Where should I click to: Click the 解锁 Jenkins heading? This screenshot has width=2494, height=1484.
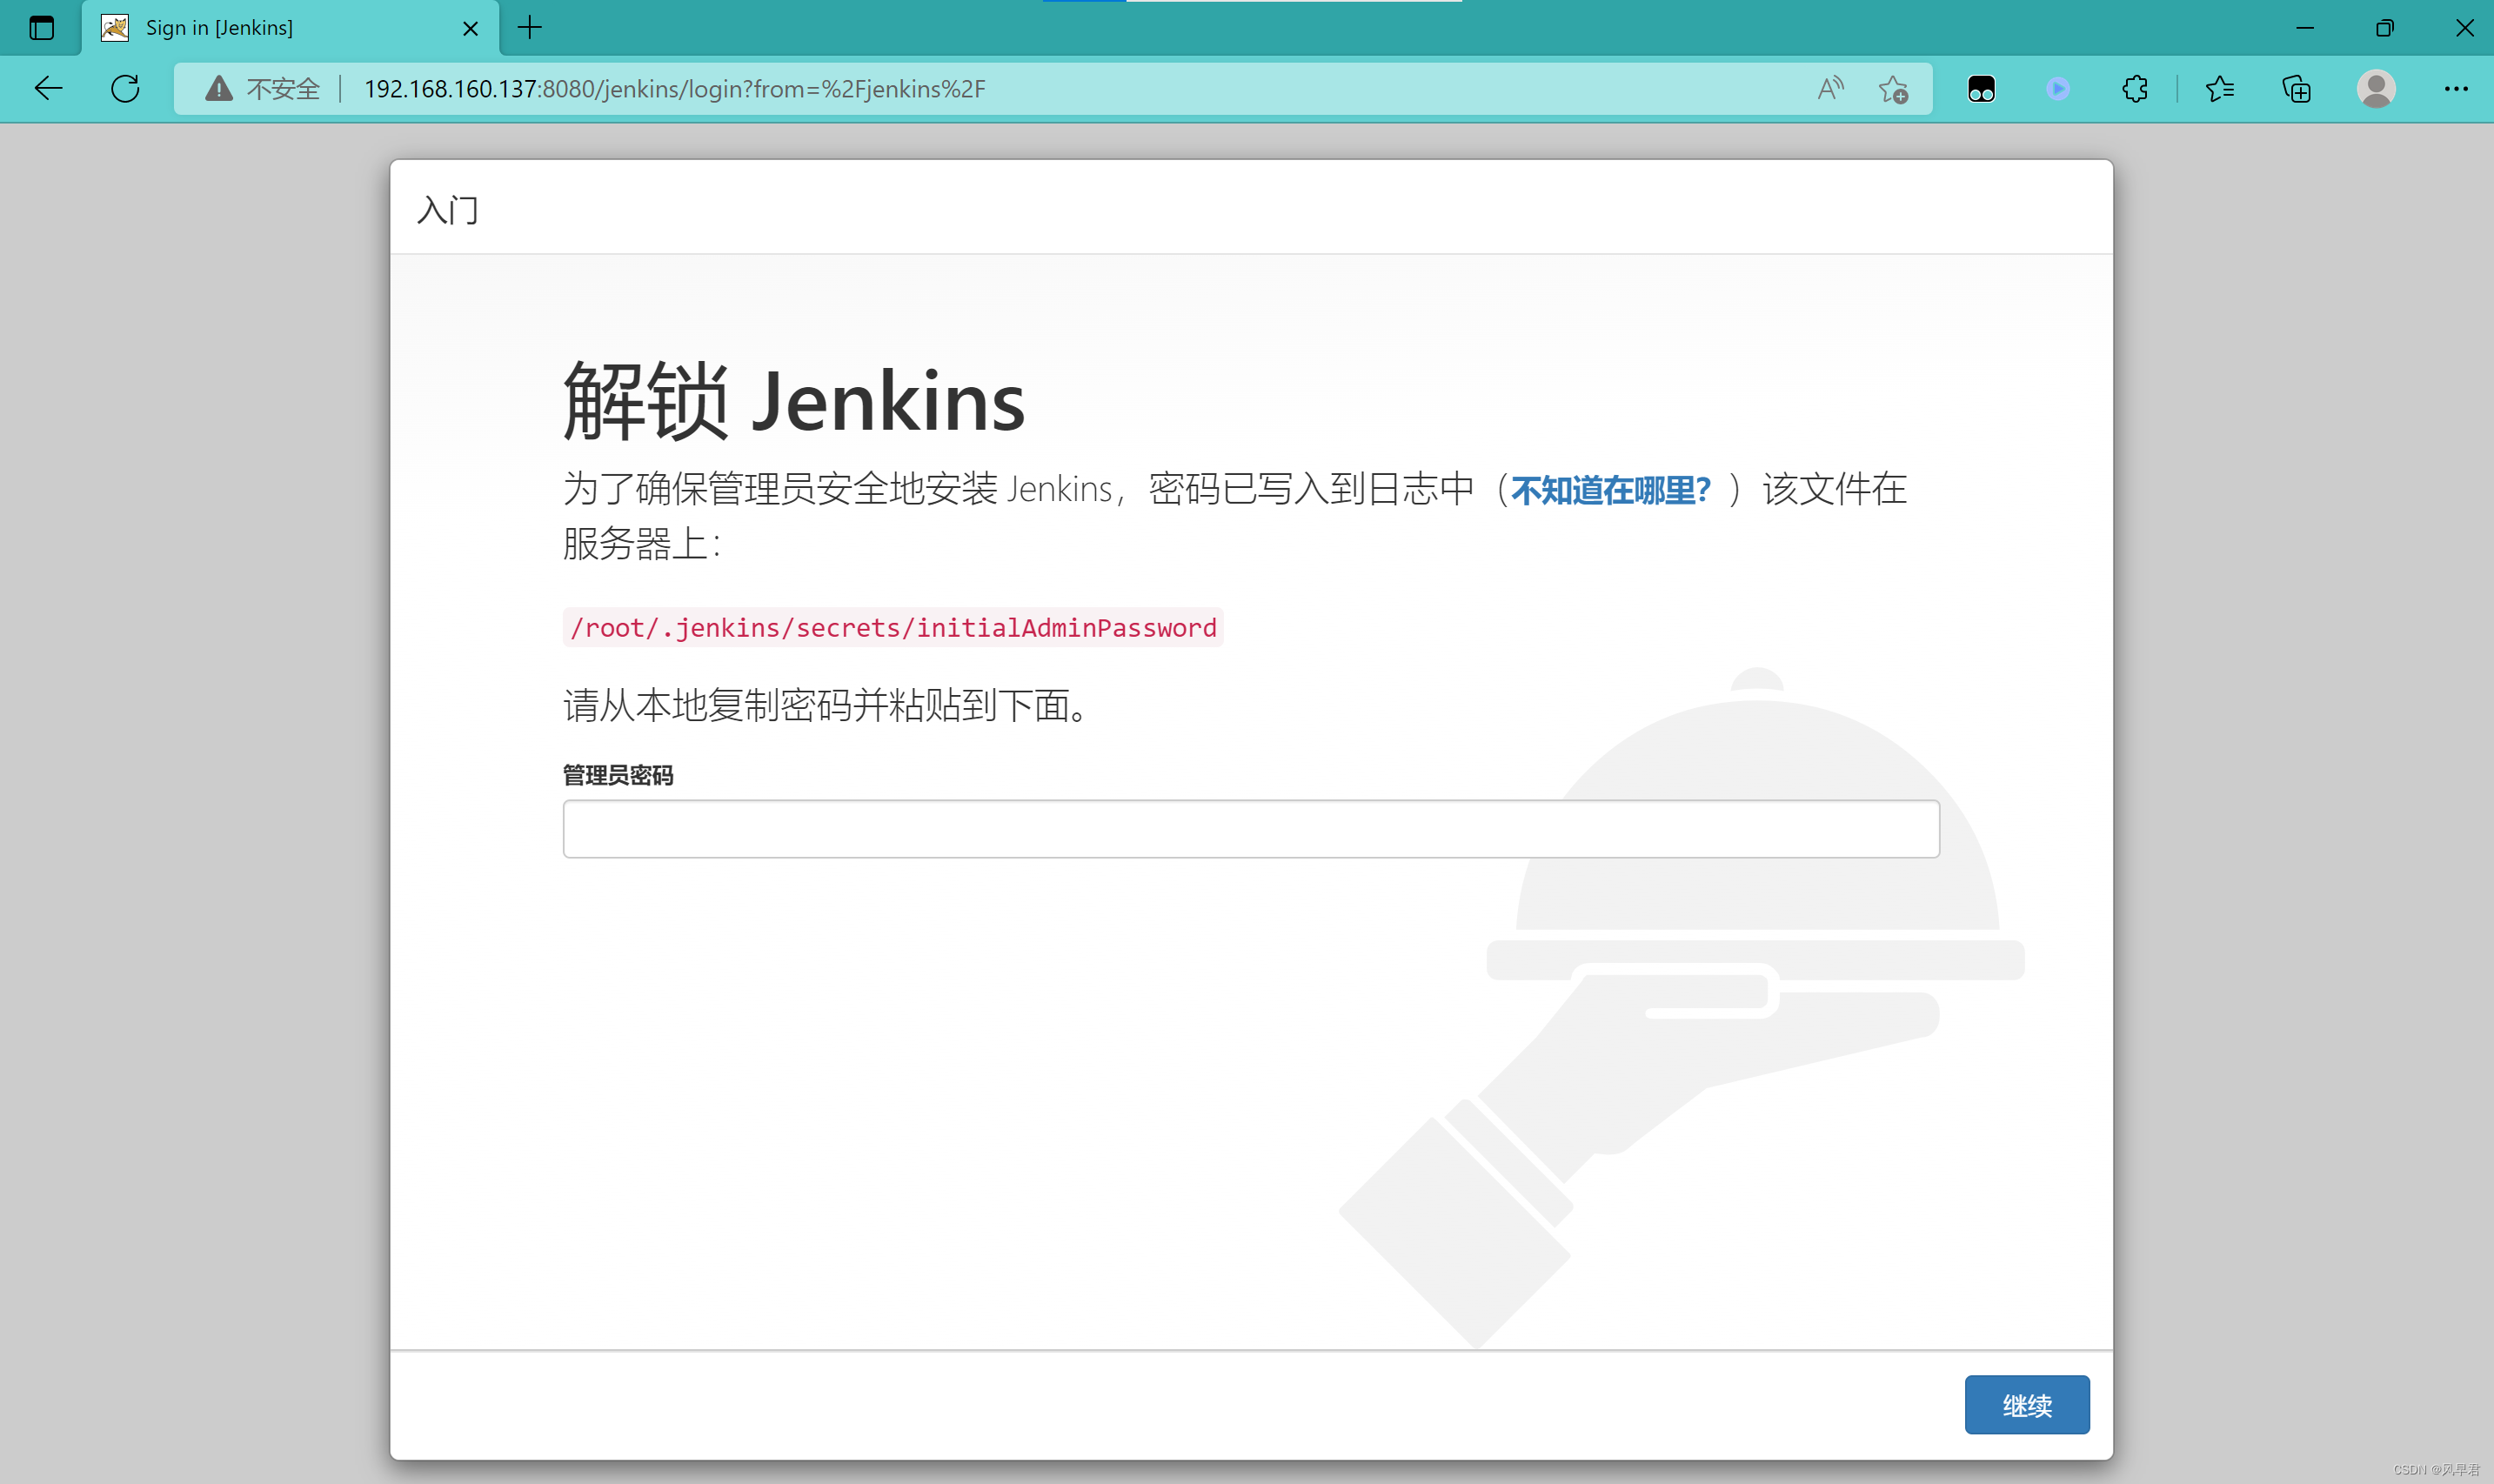pos(794,400)
